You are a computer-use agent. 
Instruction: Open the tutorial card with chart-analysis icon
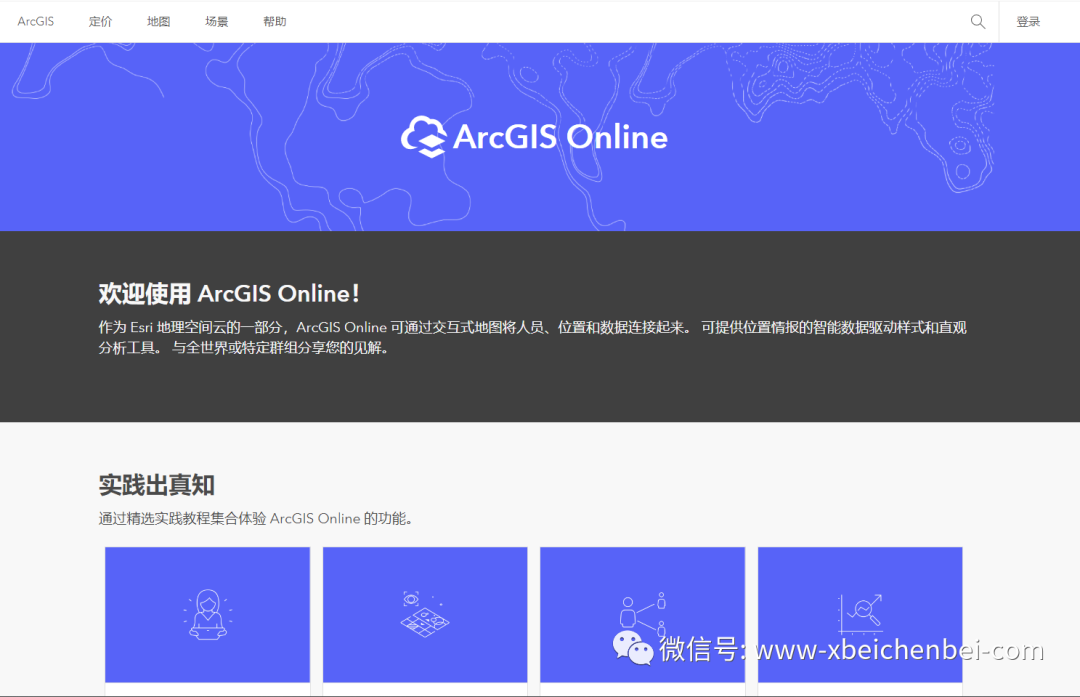click(x=860, y=614)
